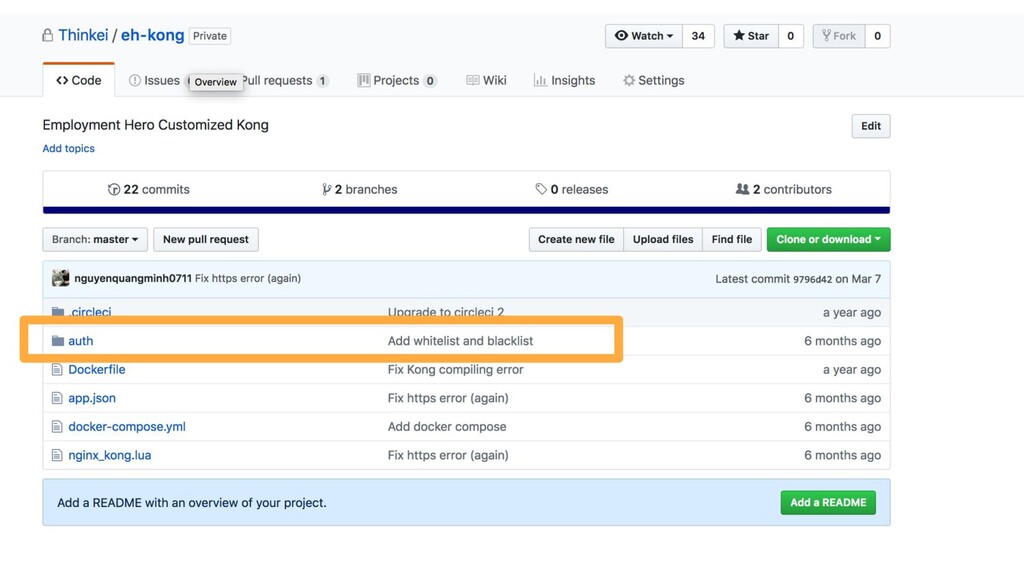The image size is (1024, 576).
Task: Open app.json file
Action: point(92,398)
